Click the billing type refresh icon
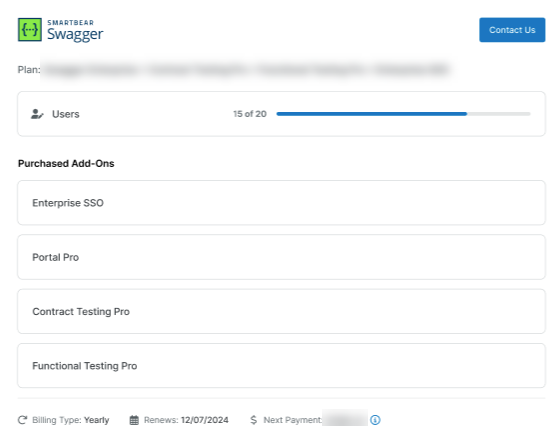Image resolution: width=551 pixels, height=436 pixels. click(x=22, y=420)
